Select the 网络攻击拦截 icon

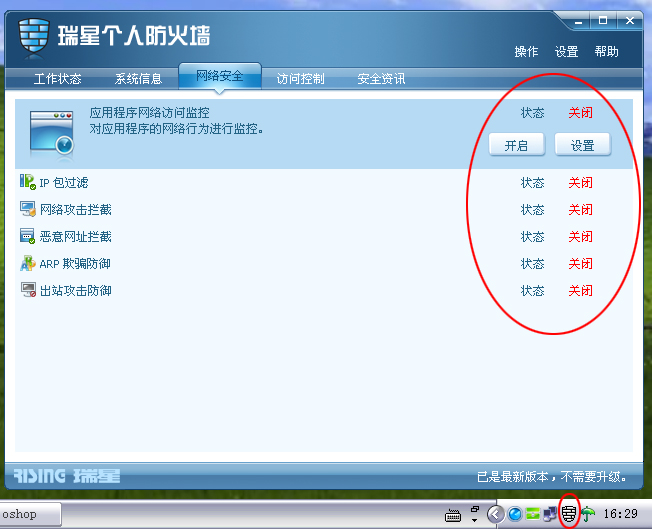click(28, 209)
